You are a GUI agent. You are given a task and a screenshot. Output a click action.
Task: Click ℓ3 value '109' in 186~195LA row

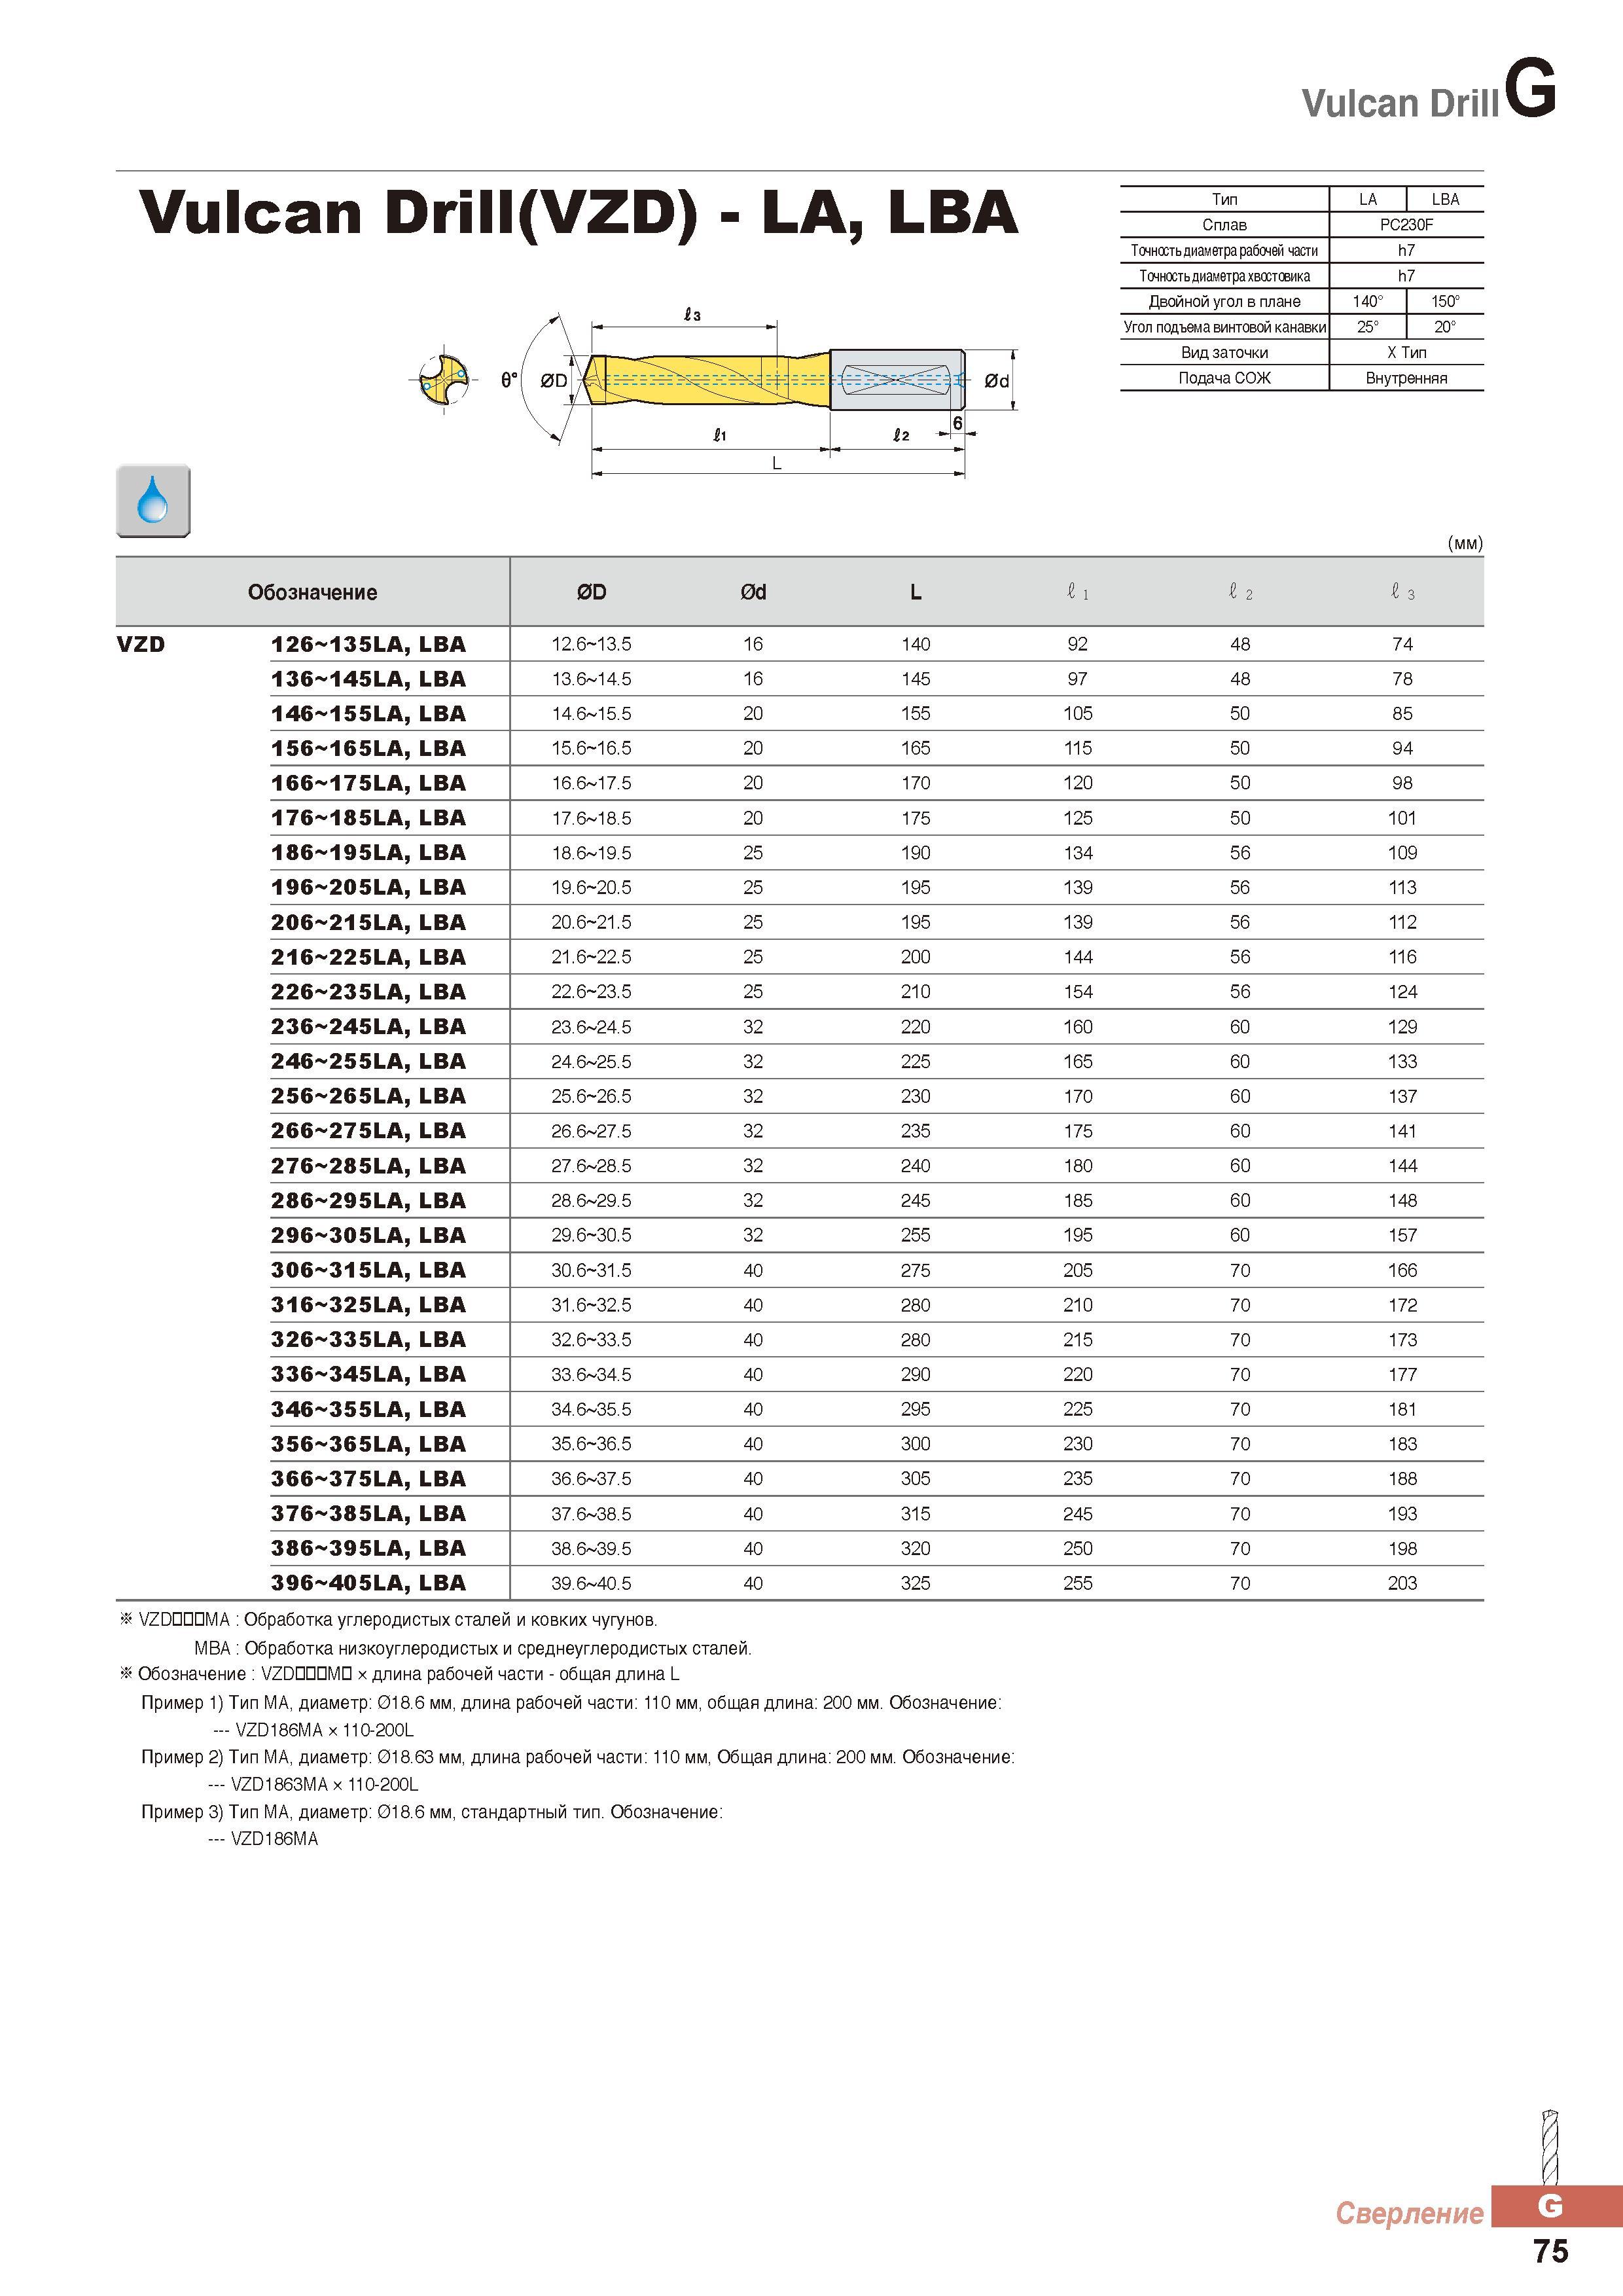coord(1402,853)
